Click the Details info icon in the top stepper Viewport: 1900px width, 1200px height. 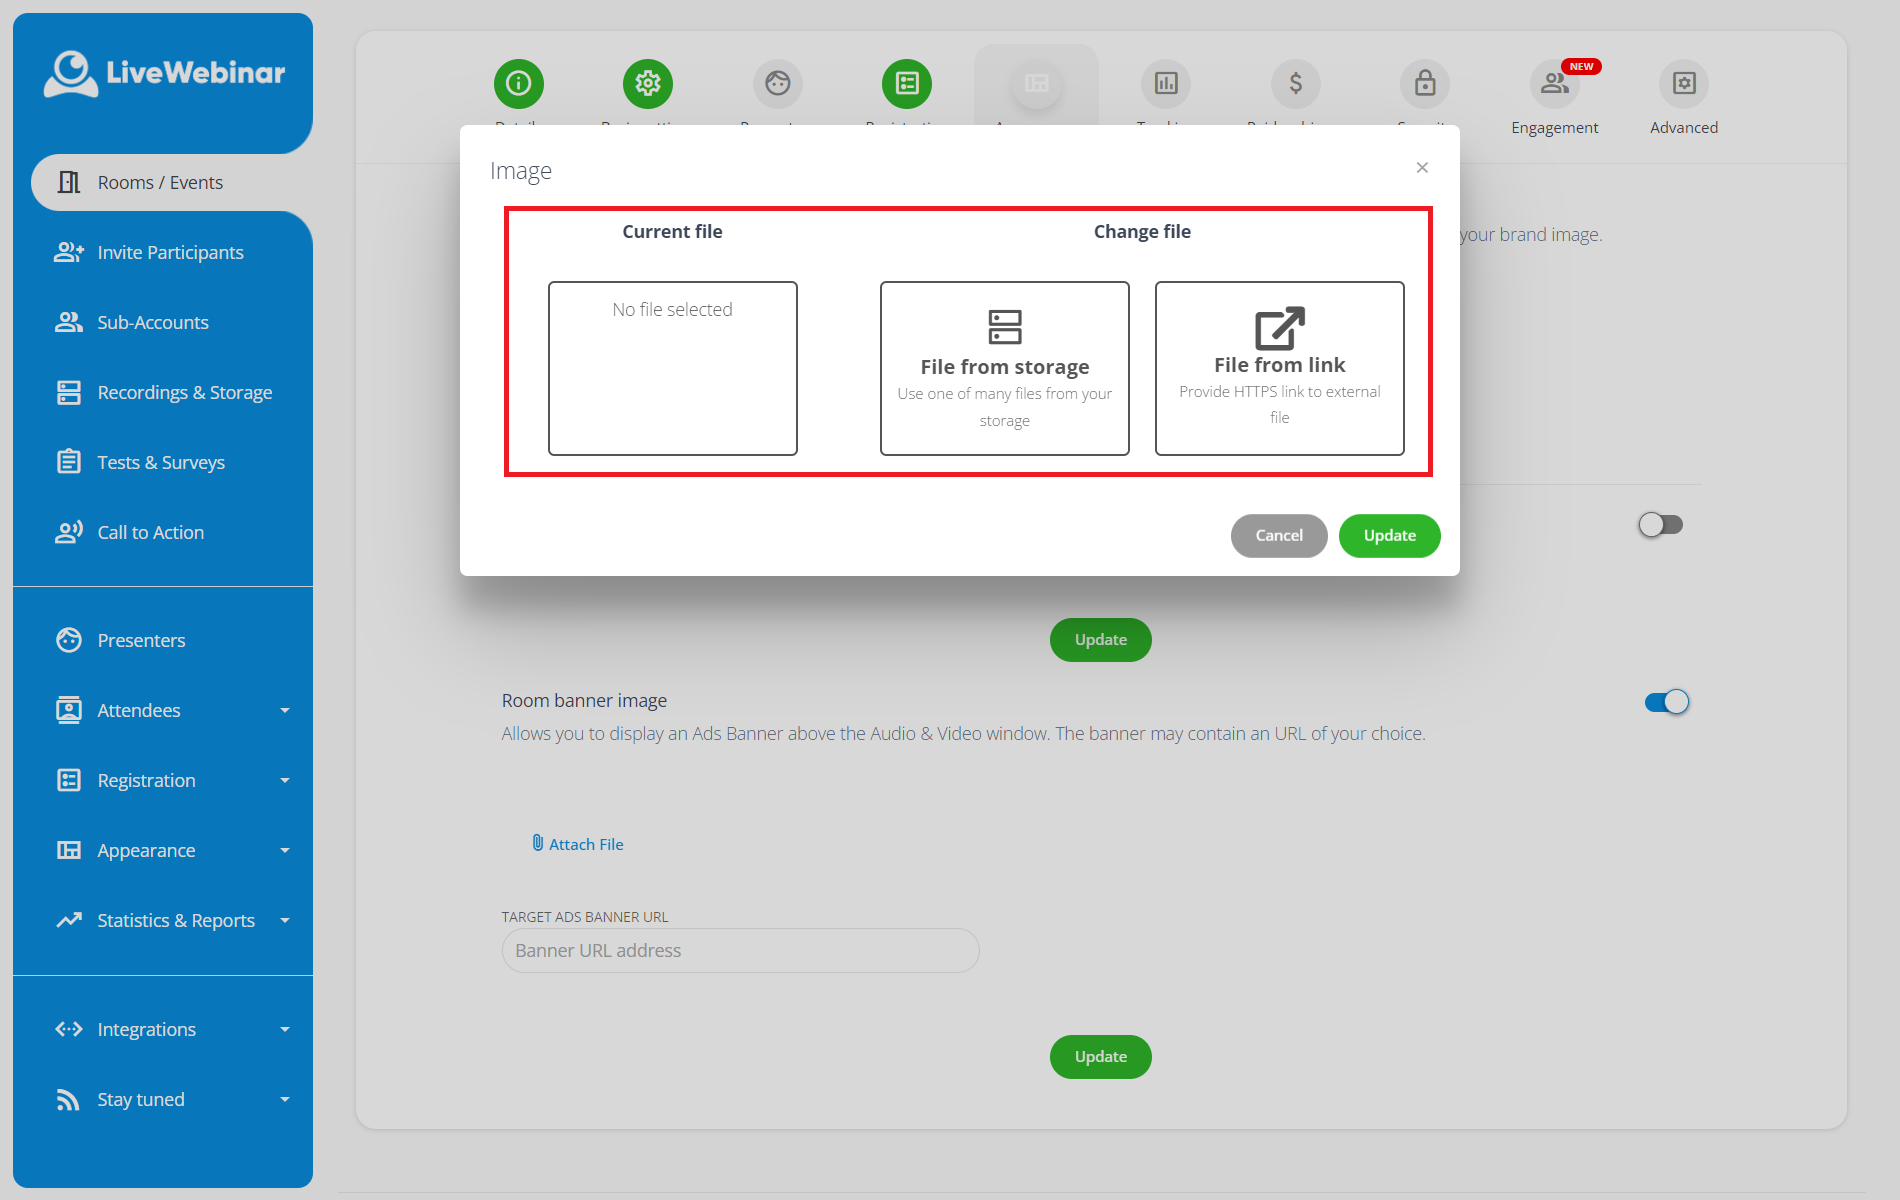click(x=518, y=83)
